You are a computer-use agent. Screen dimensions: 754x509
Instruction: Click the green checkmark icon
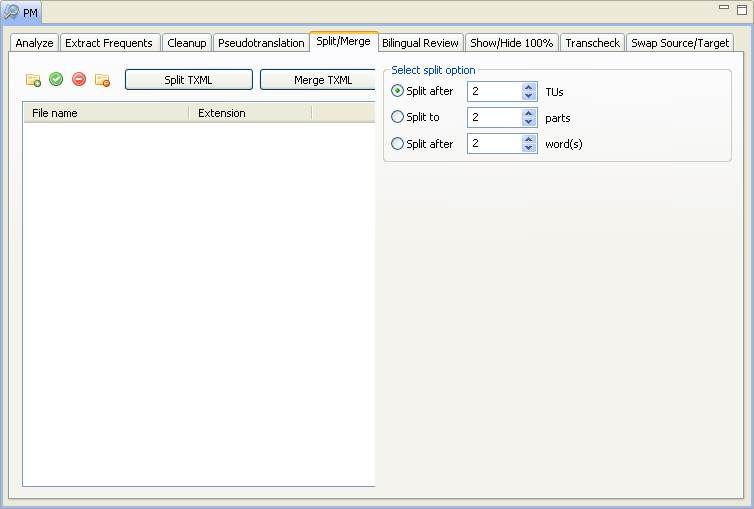56,79
